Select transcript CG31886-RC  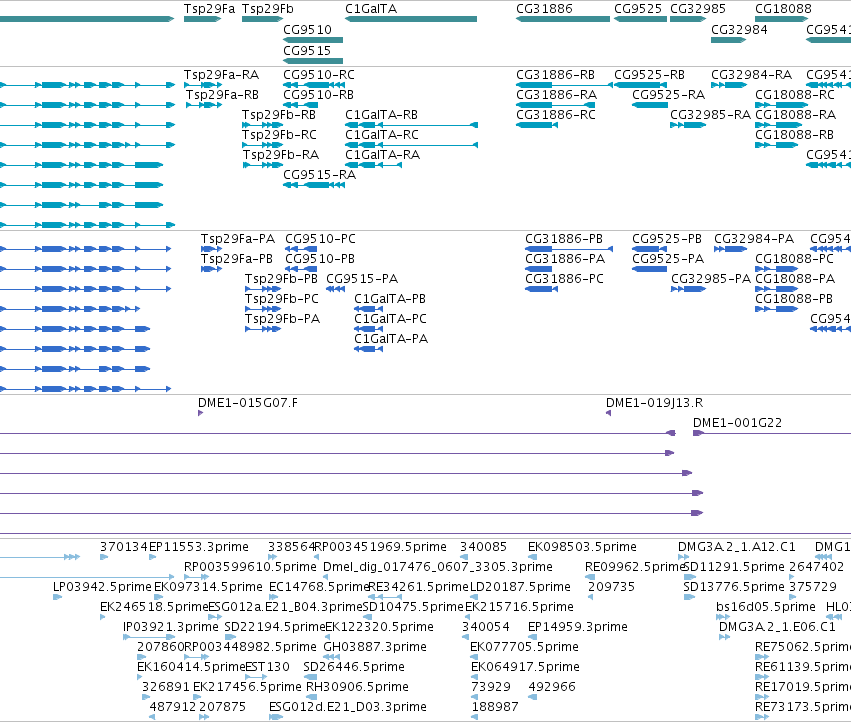click(556, 115)
